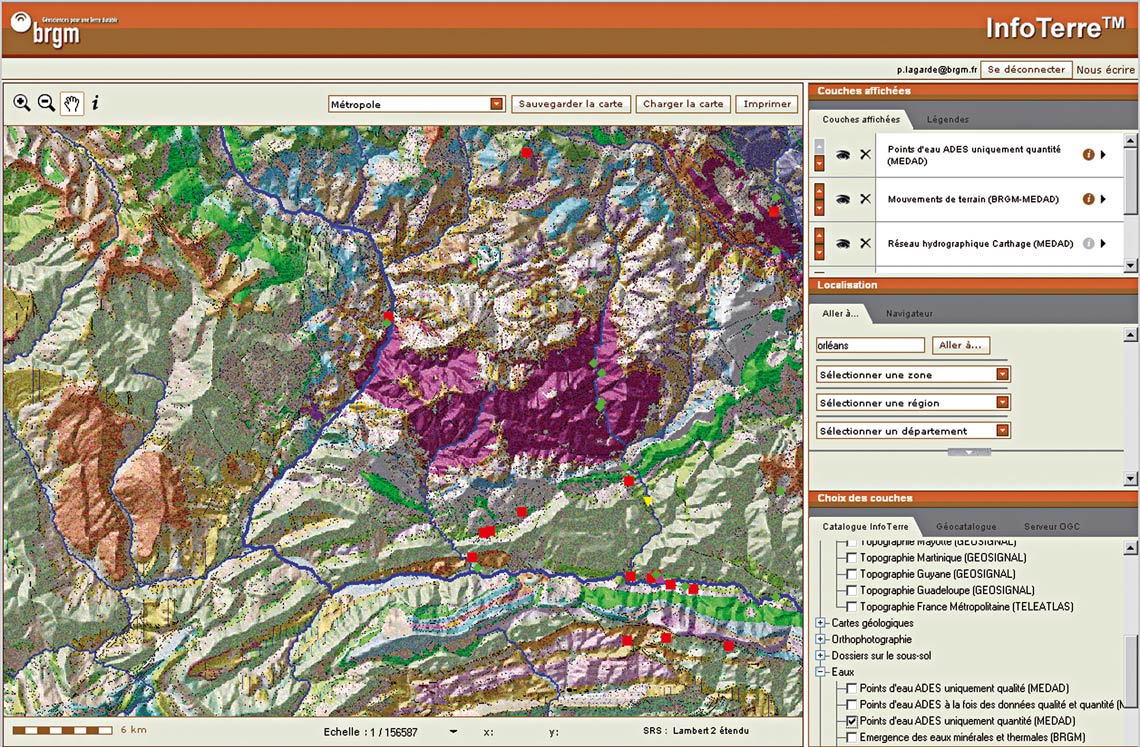Screen dimensions: 1140x747
Task: Open the Métropole territory dropdown
Action: click(x=497, y=104)
